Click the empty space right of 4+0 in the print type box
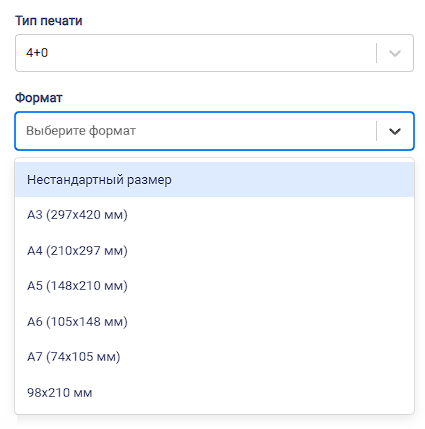 point(212,53)
